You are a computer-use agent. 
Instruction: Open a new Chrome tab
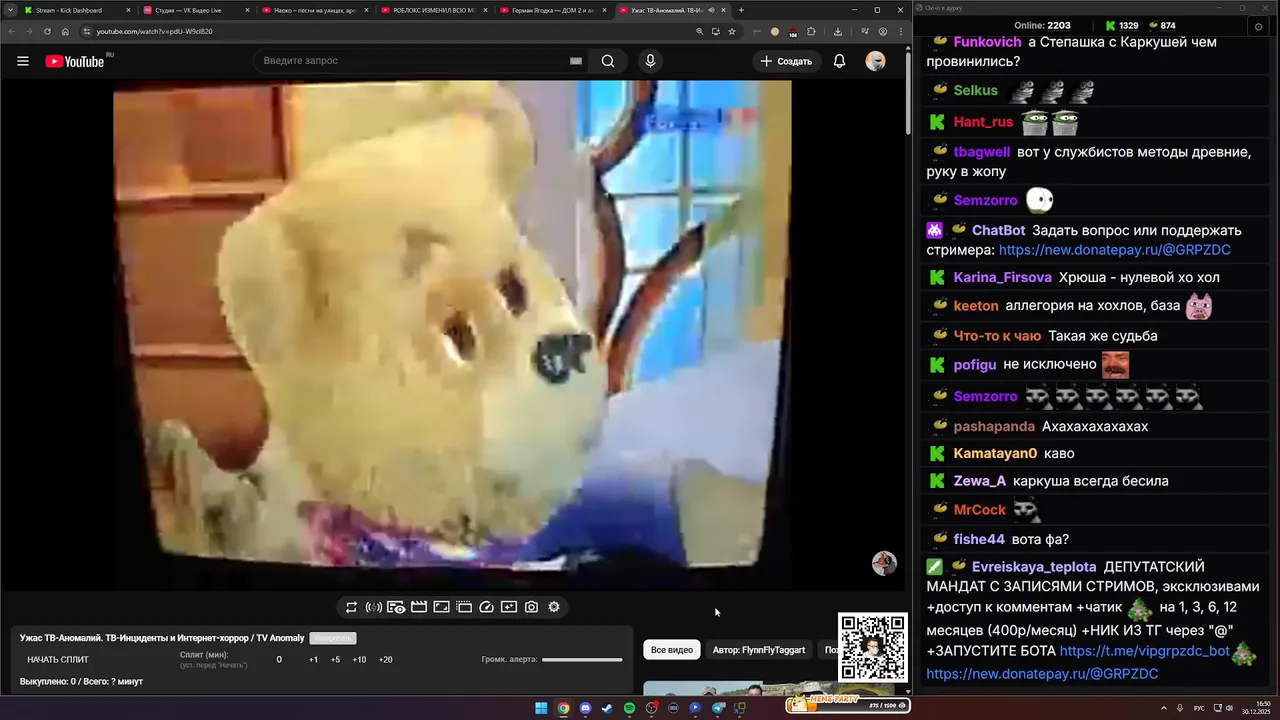pyautogui.click(x=741, y=10)
